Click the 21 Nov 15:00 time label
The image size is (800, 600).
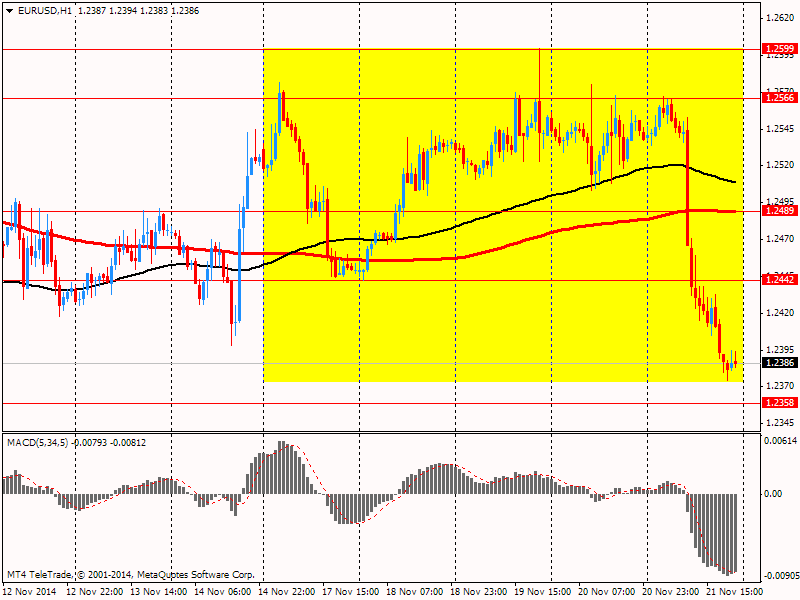coord(735,591)
